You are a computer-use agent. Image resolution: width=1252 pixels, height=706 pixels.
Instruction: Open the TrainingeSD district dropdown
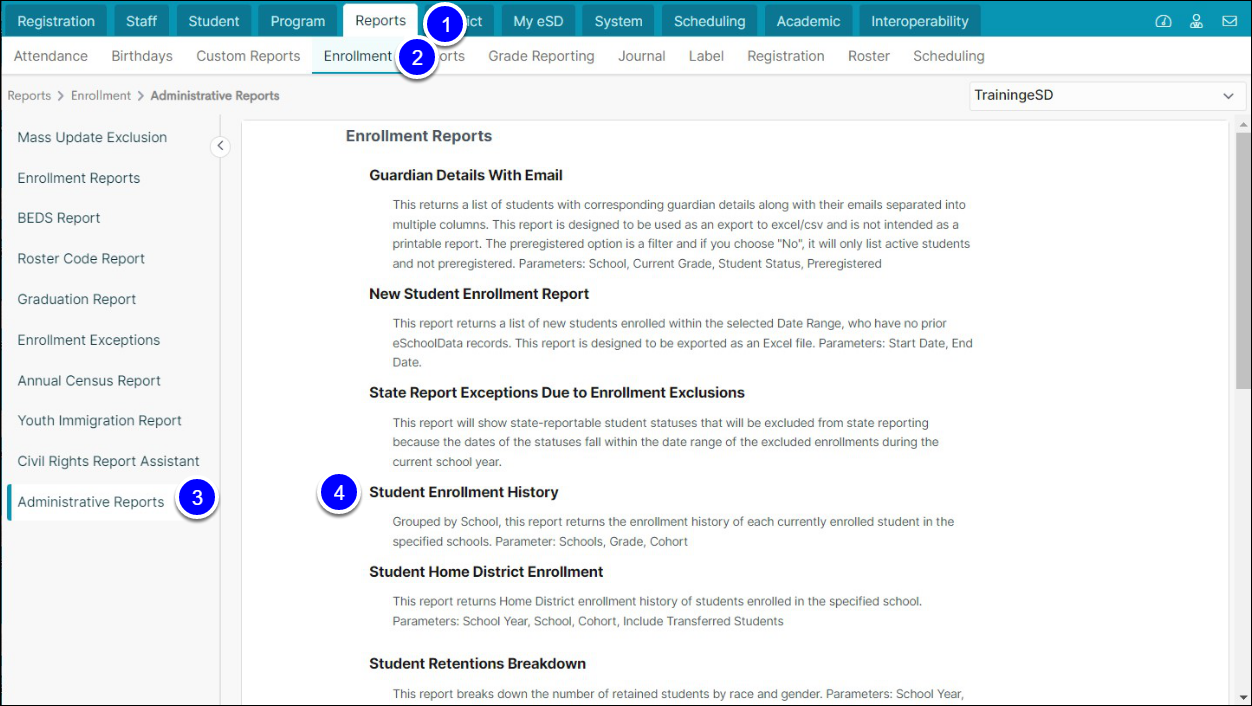1106,96
